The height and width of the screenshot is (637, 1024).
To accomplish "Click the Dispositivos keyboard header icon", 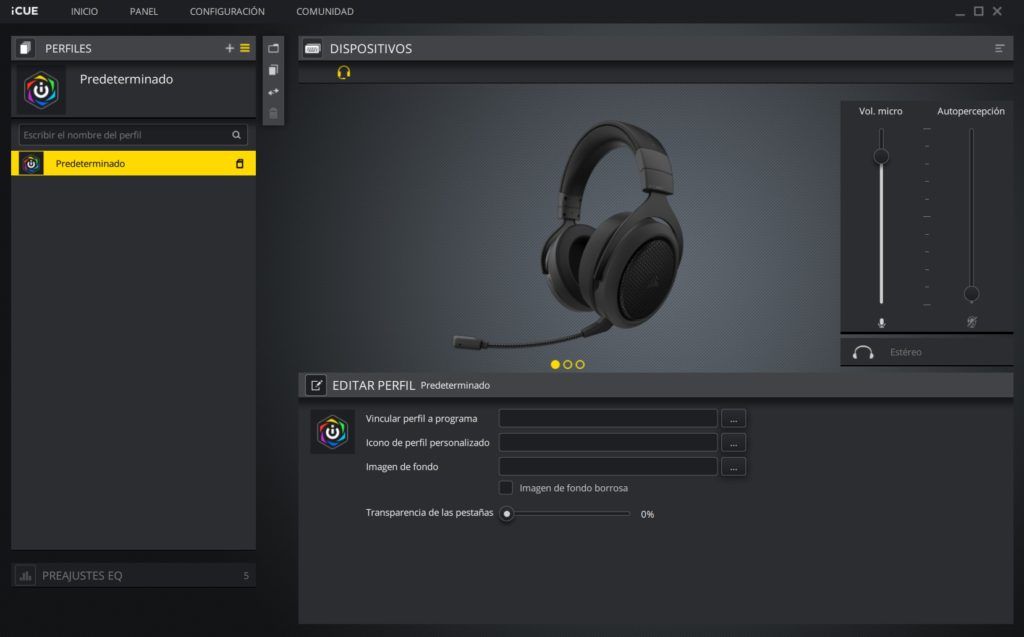I will 312,48.
